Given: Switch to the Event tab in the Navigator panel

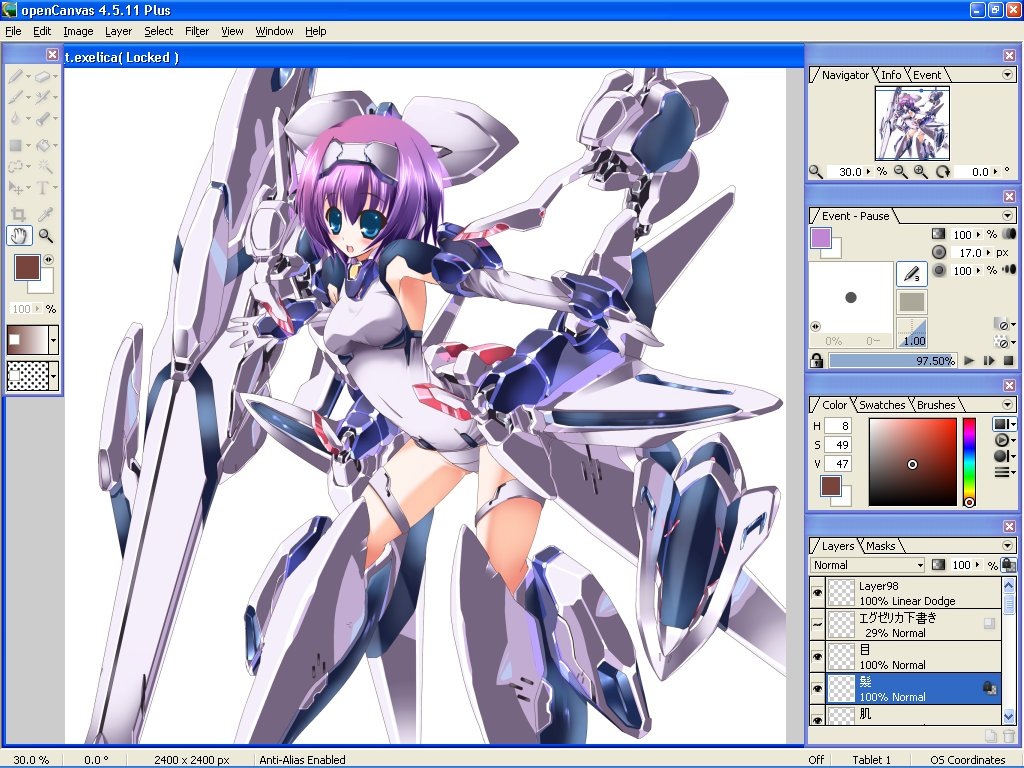Looking at the screenshot, I should pos(927,75).
